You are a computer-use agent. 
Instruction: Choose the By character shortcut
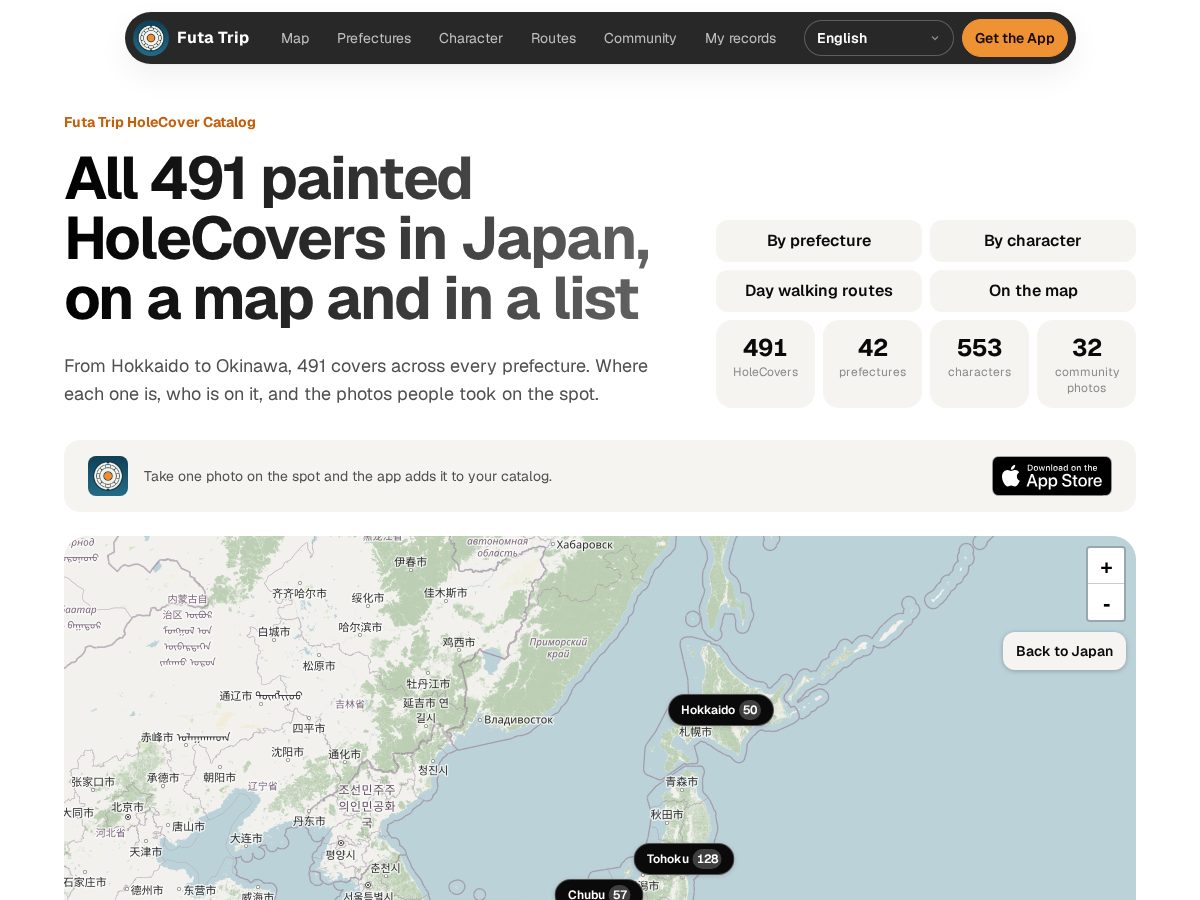[x=1033, y=241]
